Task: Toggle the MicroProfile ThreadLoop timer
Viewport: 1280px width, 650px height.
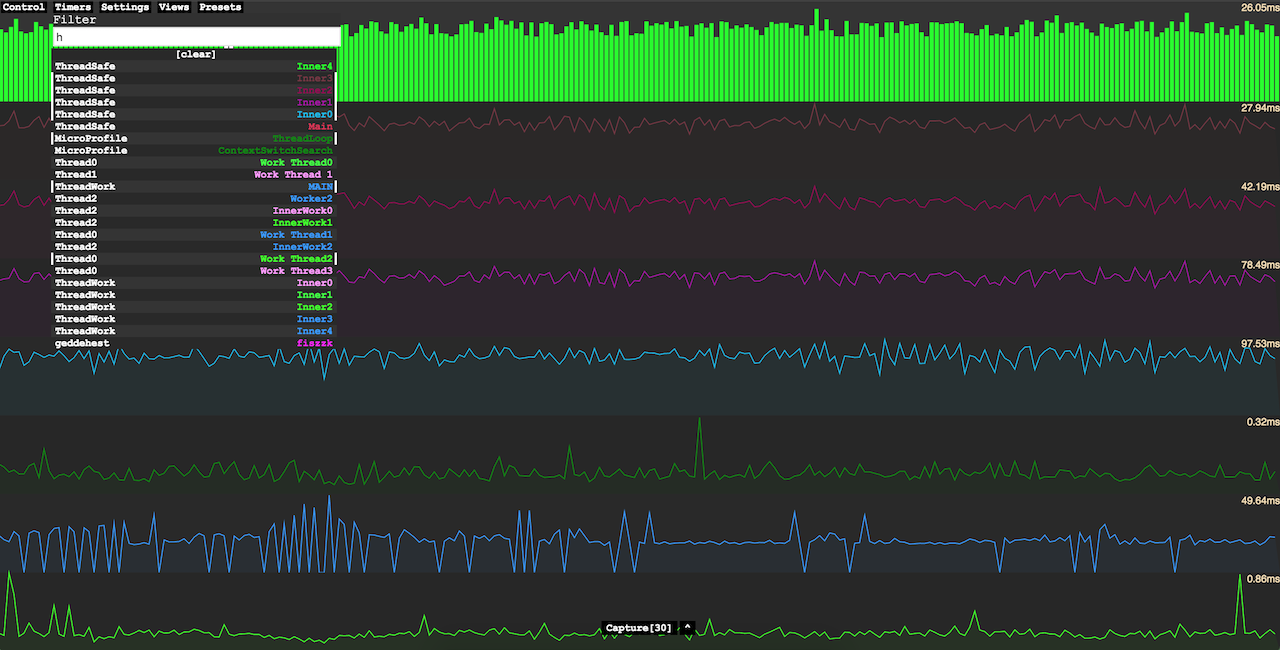Action: pyautogui.click(x=194, y=138)
